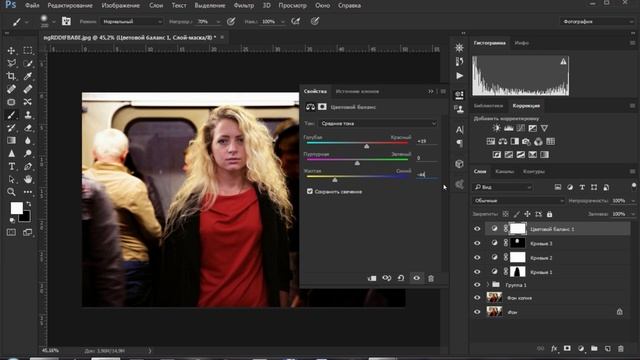Image resolution: width=640 pixels, height=360 pixels.
Task: Select the Zoom tool
Action: tap(11, 192)
